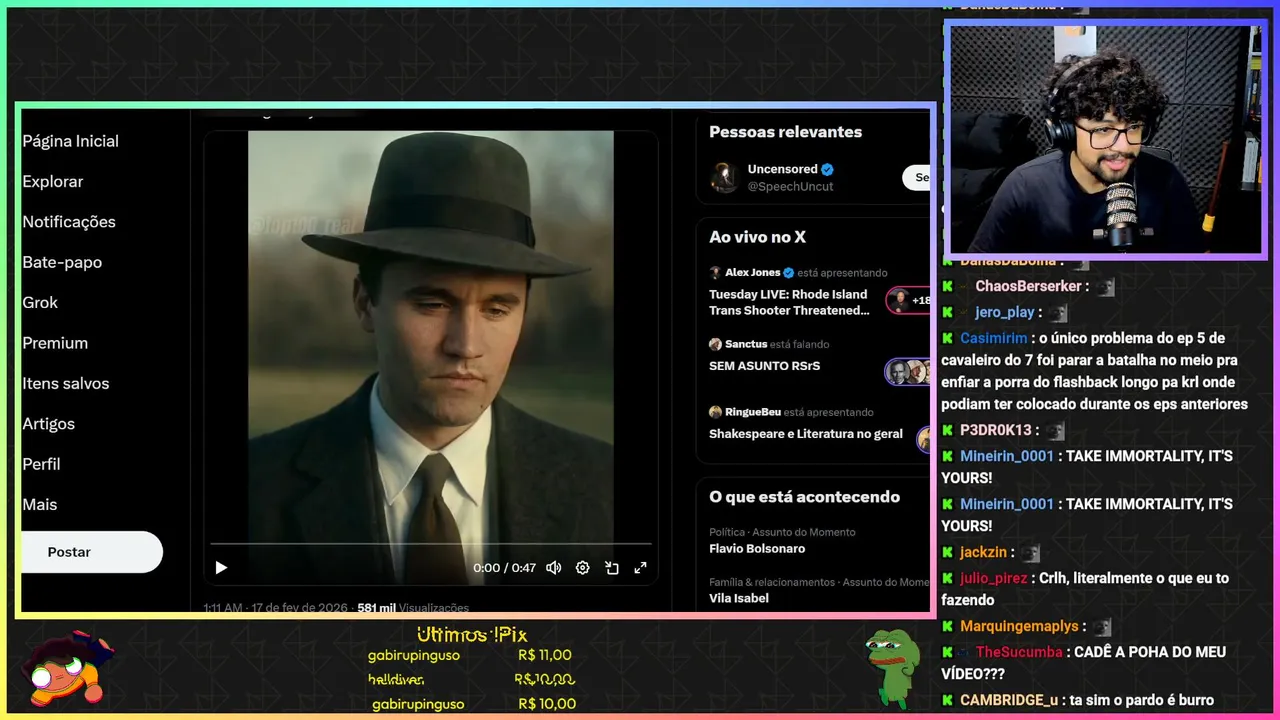The image size is (1280, 720).
Task: Open Artigos in the sidebar
Action: [49, 424]
